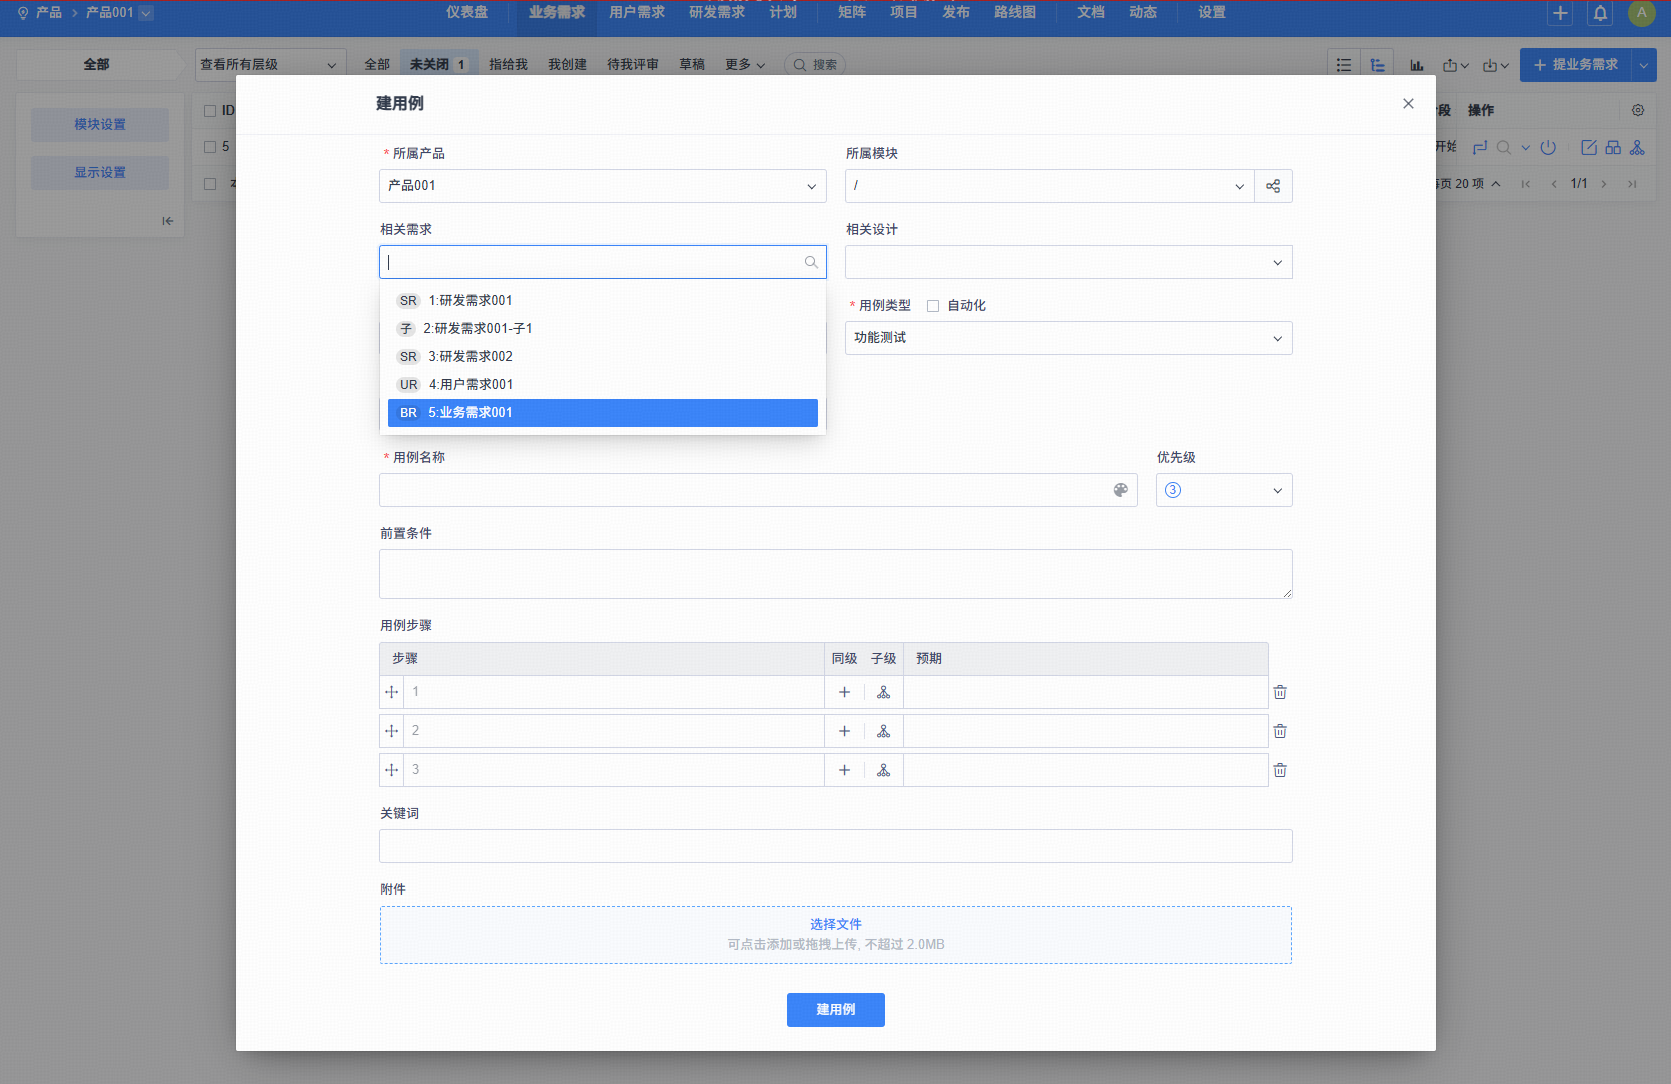Viewport: 1671px width, 1084px height.
Task: Pick 2:研发需求001-子1 from the list
Action: (x=477, y=329)
